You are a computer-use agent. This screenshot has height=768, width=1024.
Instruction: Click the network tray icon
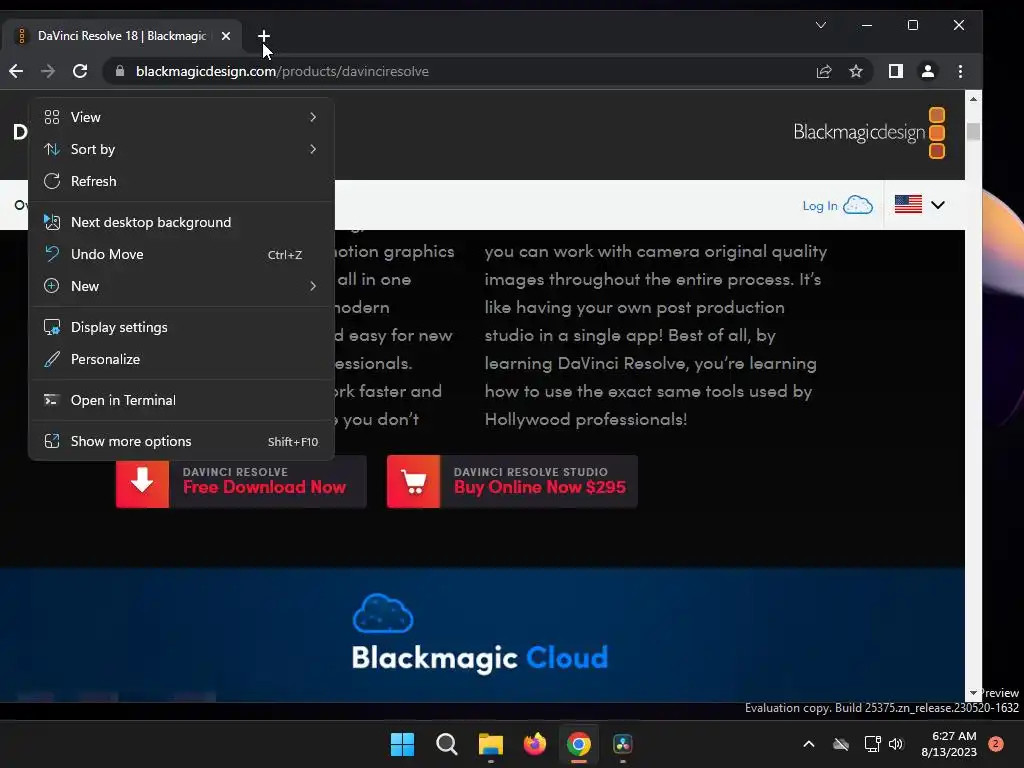click(x=872, y=744)
